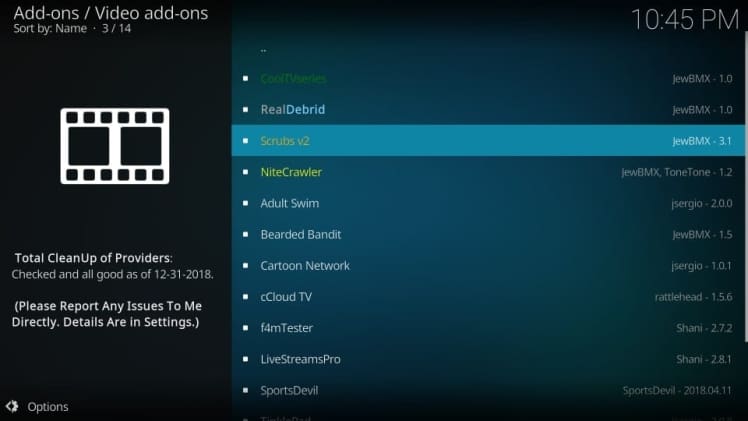The image size is (748, 421).
Task: Open the Options menu label
Action: coord(48,407)
